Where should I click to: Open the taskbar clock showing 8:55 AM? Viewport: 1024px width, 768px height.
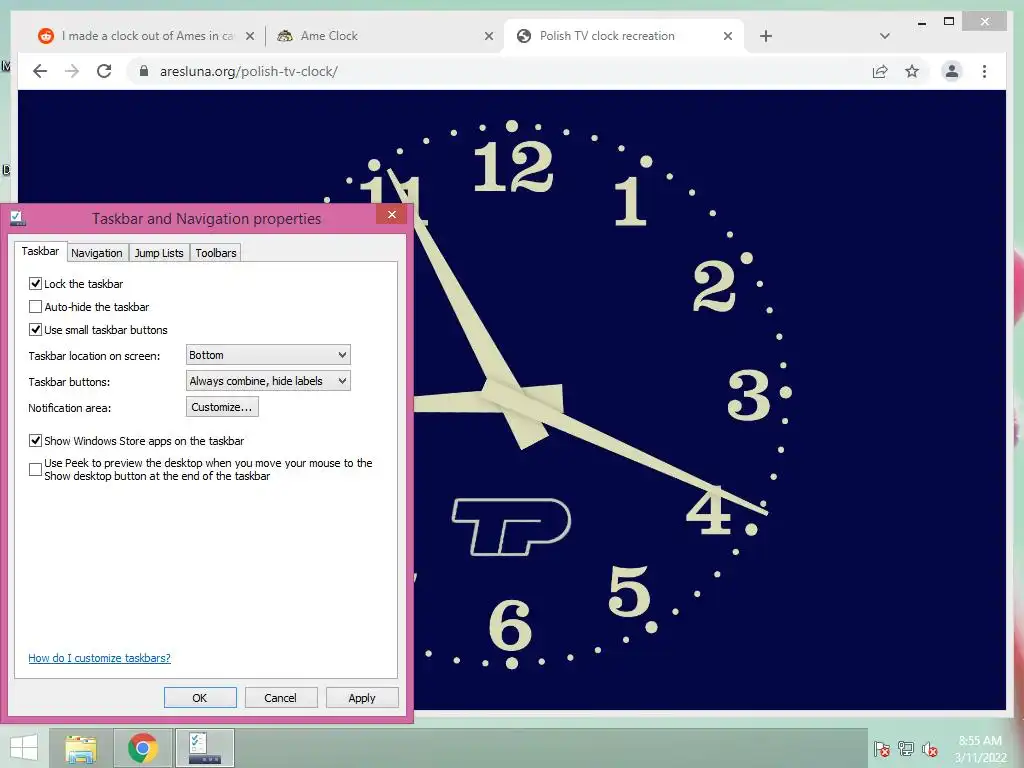[980, 749]
